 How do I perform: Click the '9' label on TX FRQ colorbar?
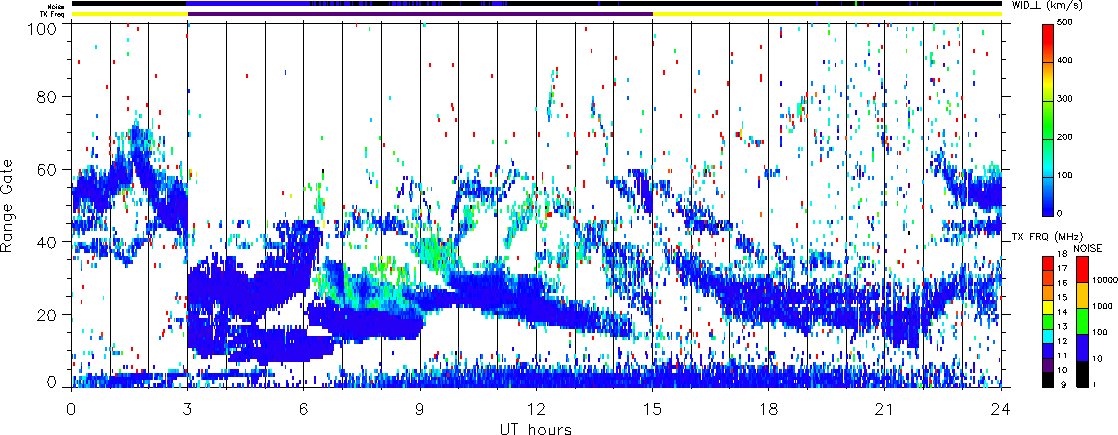pos(1064,385)
